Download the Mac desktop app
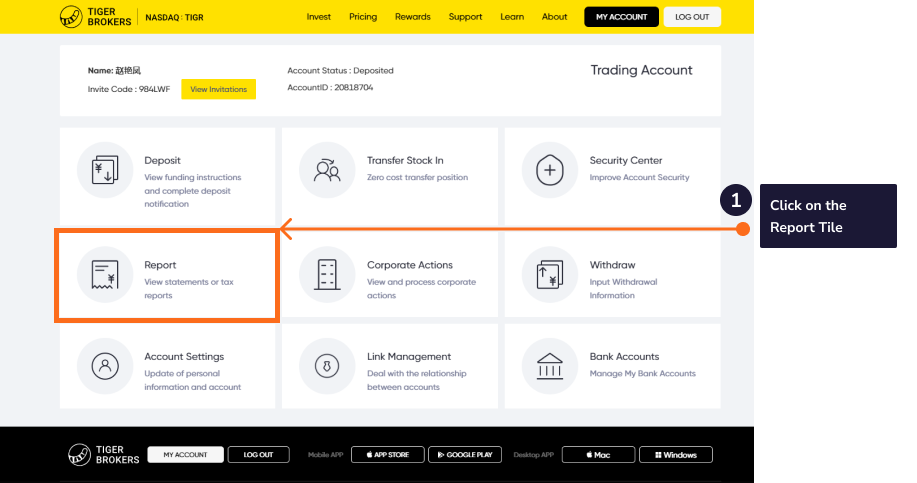Image resolution: width=917 pixels, height=483 pixels. [x=598, y=455]
